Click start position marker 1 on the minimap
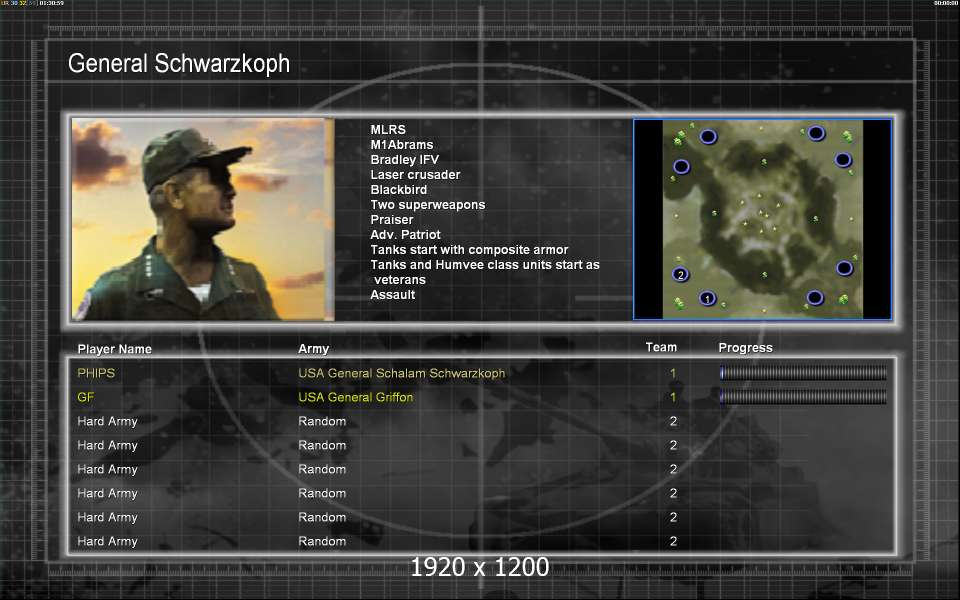This screenshot has height=600, width=960. (707, 299)
